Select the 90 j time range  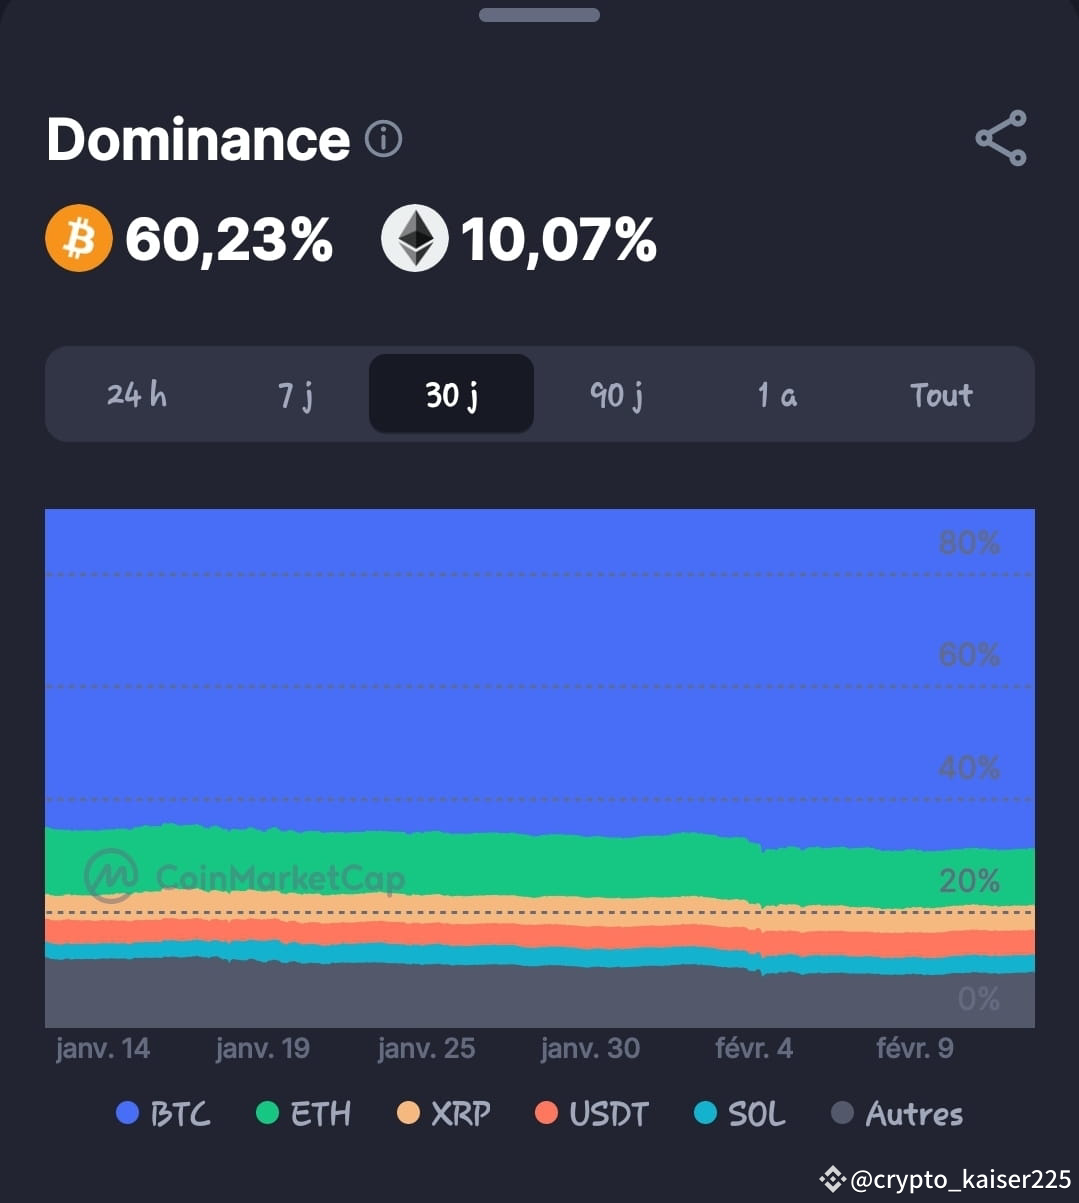tap(614, 394)
